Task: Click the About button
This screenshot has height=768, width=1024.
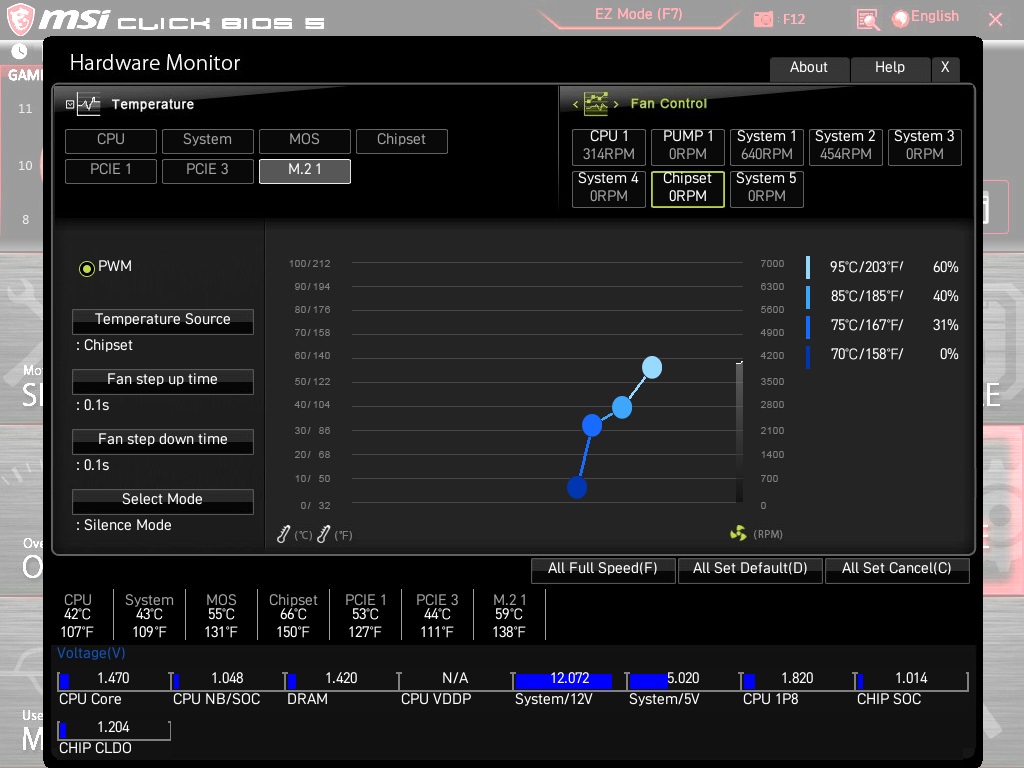Action: 809,69
